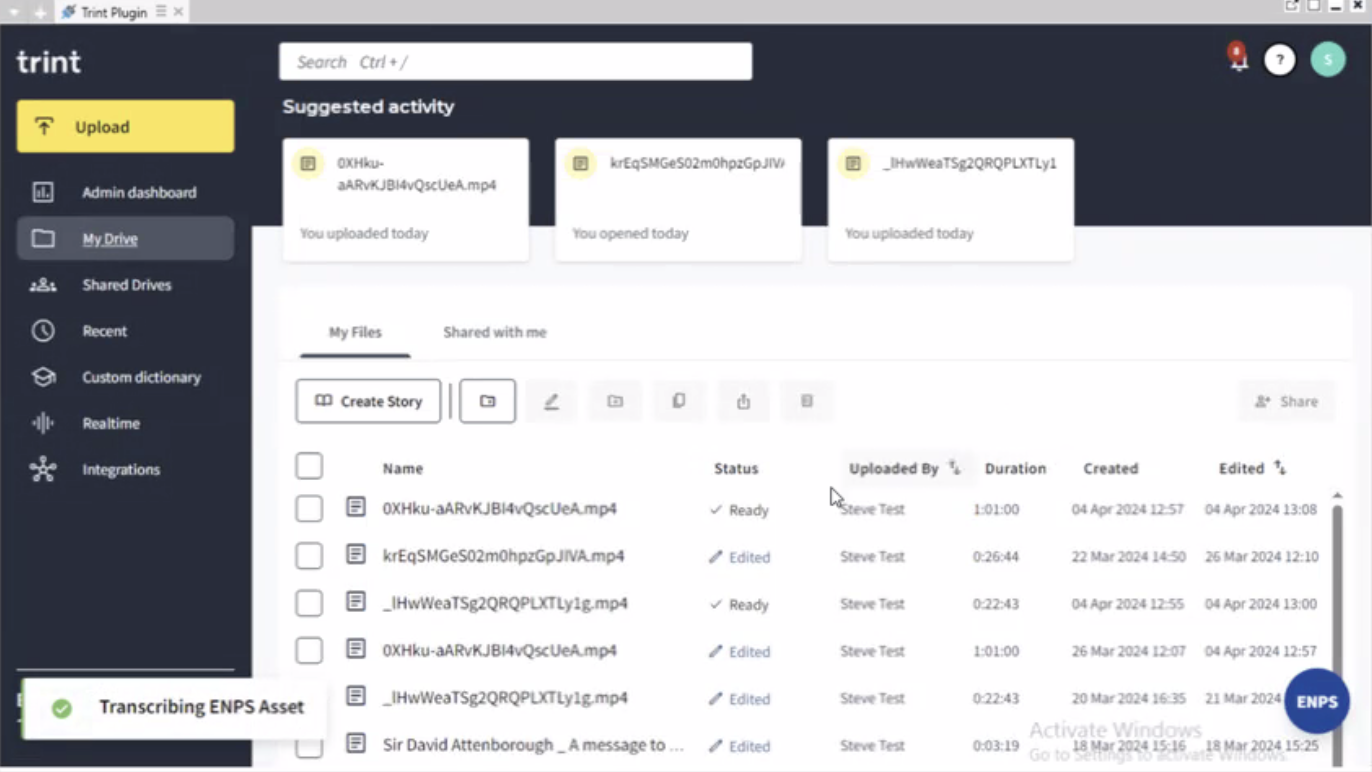Viewport: 1372px width, 772px height.
Task: Open _lHwWeaTSg2QRQPLXTLy1 suggested card
Action: (x=951, y=200)
